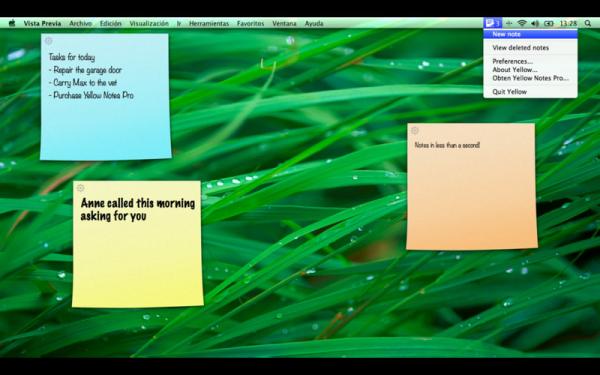Open the Apple menu
600x375 pixels.
(x=12, y=23)
